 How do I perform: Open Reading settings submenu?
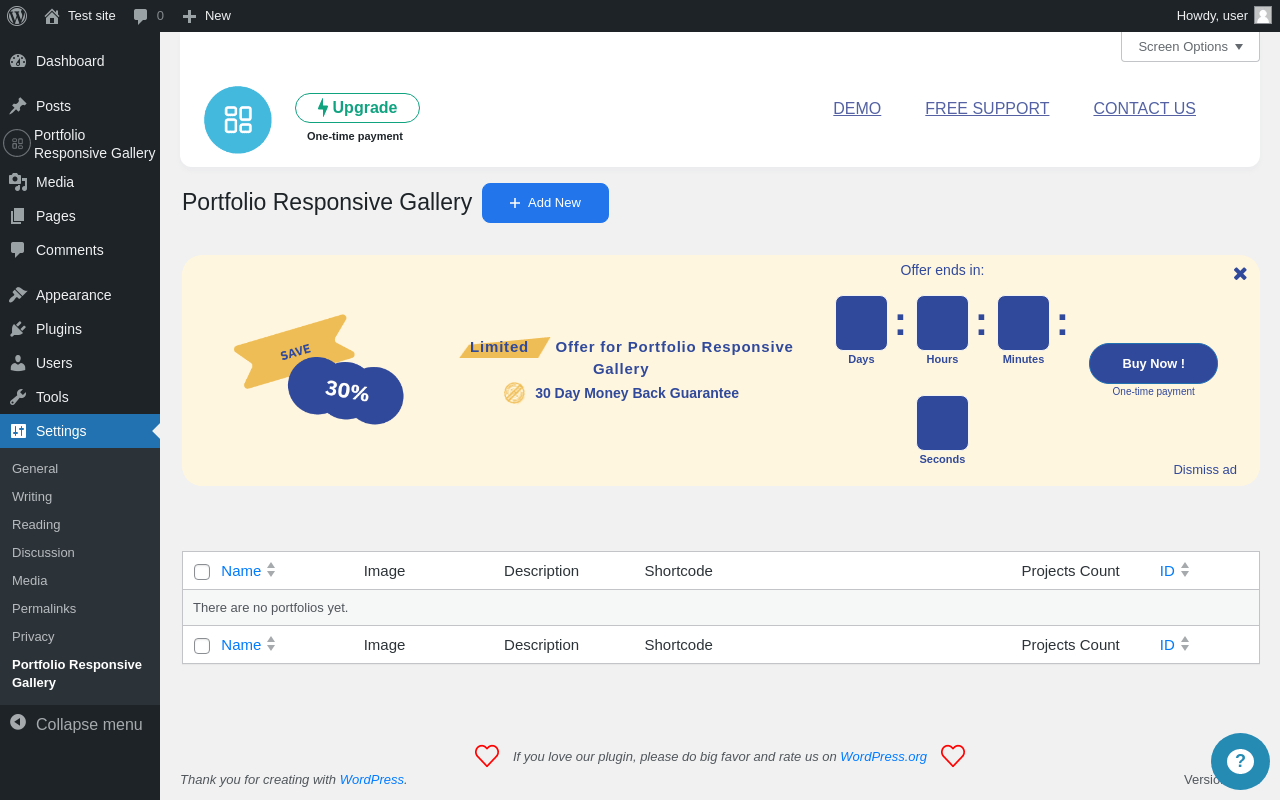tap(36, 524)
